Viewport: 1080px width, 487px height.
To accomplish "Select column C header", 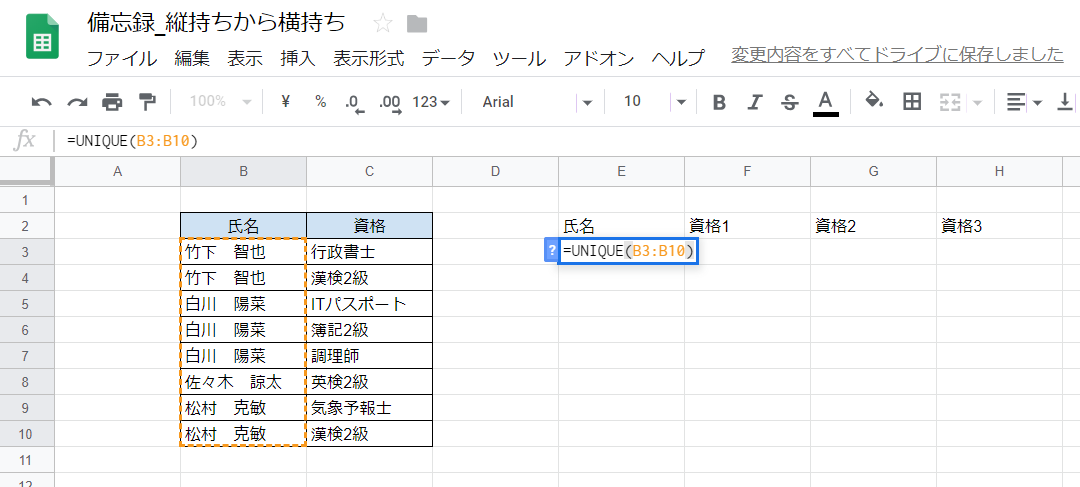I will 369,172.
